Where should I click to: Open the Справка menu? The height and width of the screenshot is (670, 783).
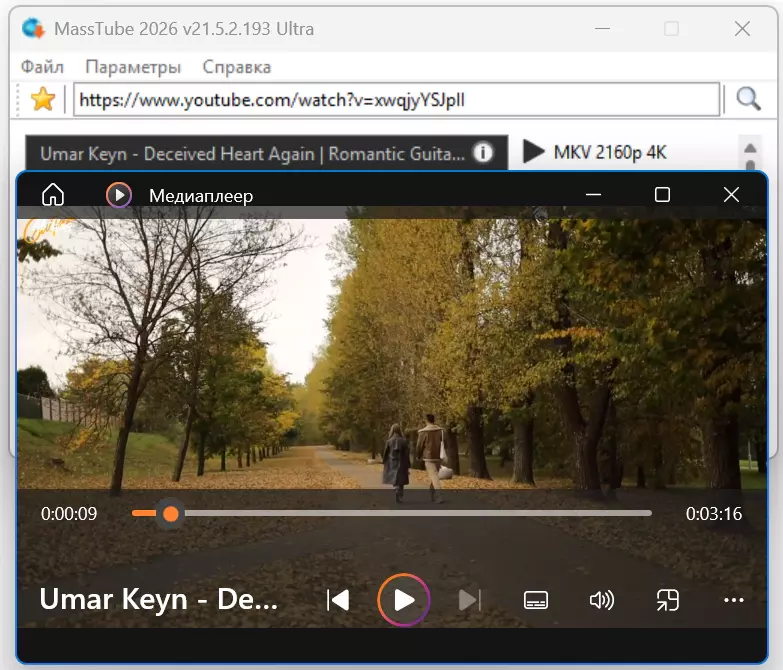(x=237, y=67)
